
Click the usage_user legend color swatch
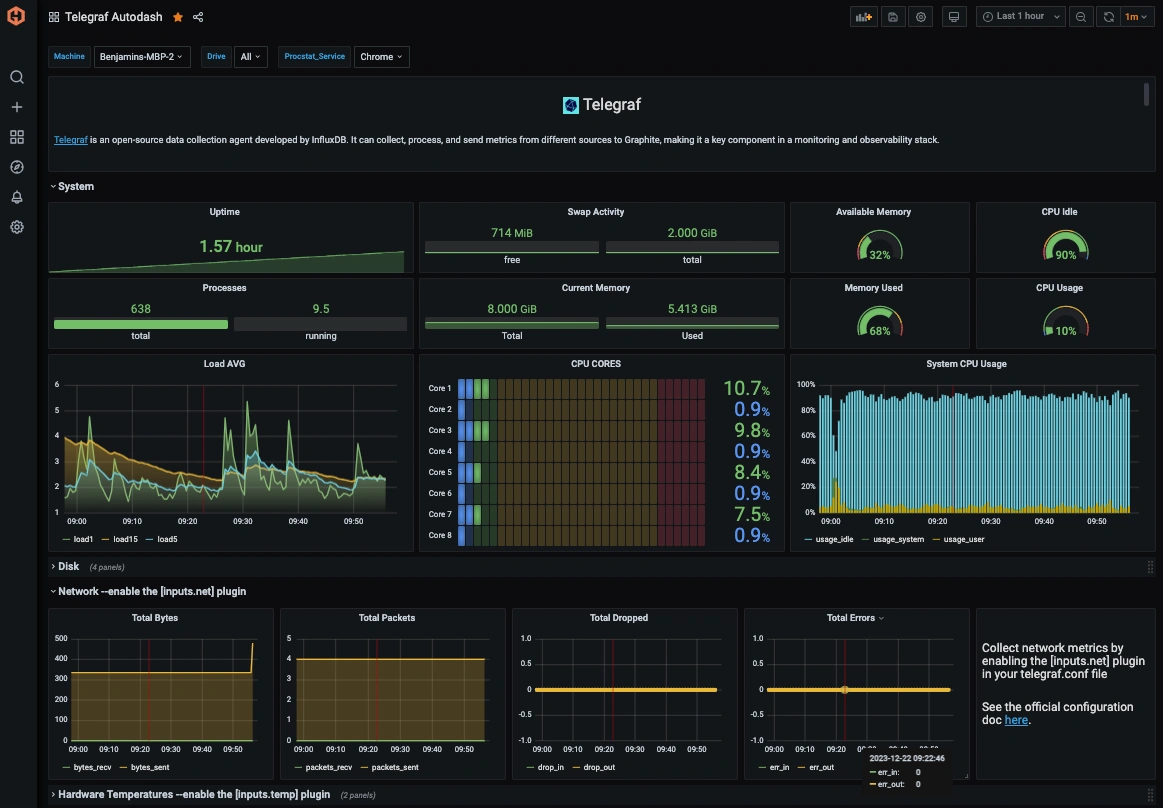pyautogui.click(x=937, y=539)
